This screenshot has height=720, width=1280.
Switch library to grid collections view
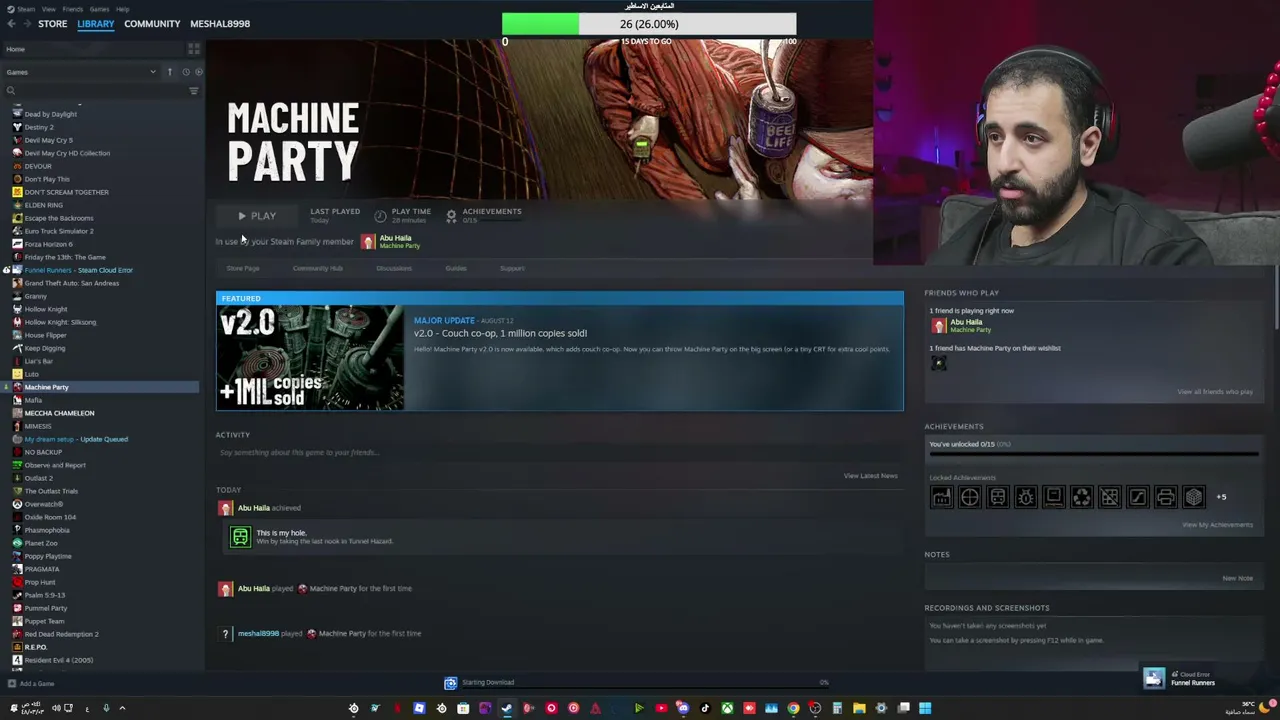[x=194, y=48]
